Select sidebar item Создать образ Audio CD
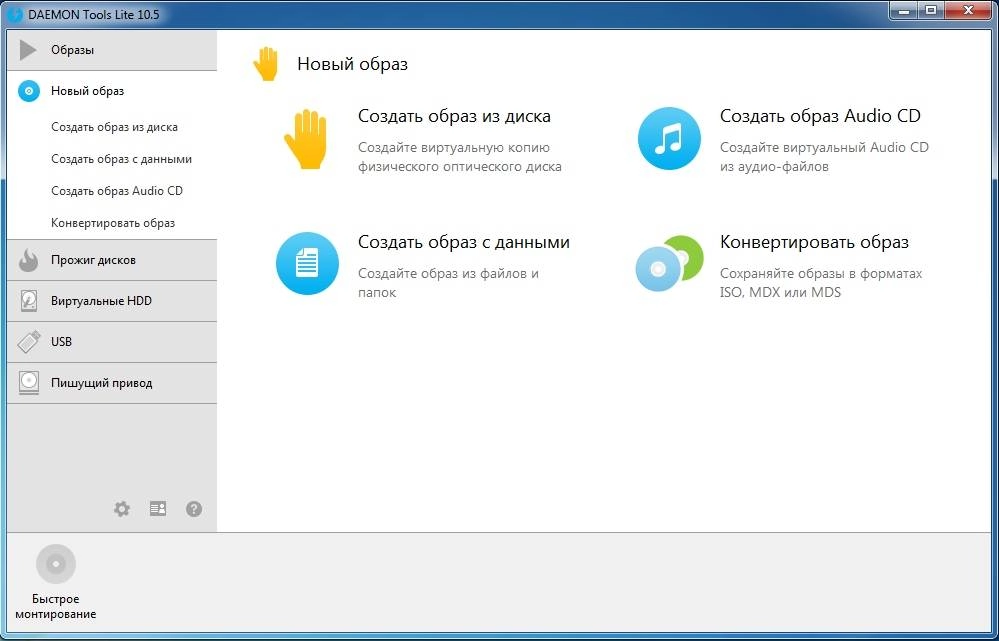999x641 pixels. coord(117,191)
